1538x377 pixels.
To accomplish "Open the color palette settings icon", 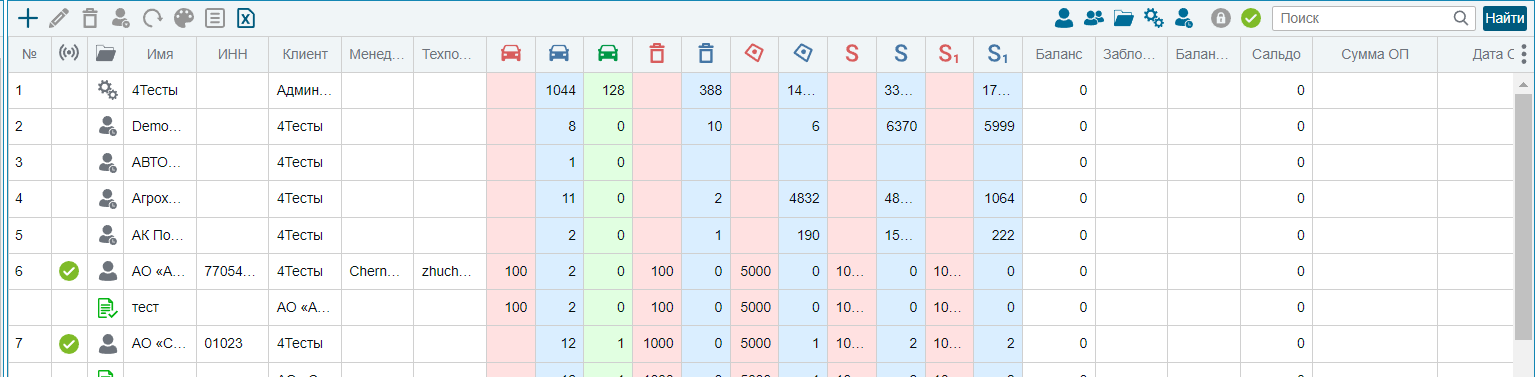I will pos(184,17).
